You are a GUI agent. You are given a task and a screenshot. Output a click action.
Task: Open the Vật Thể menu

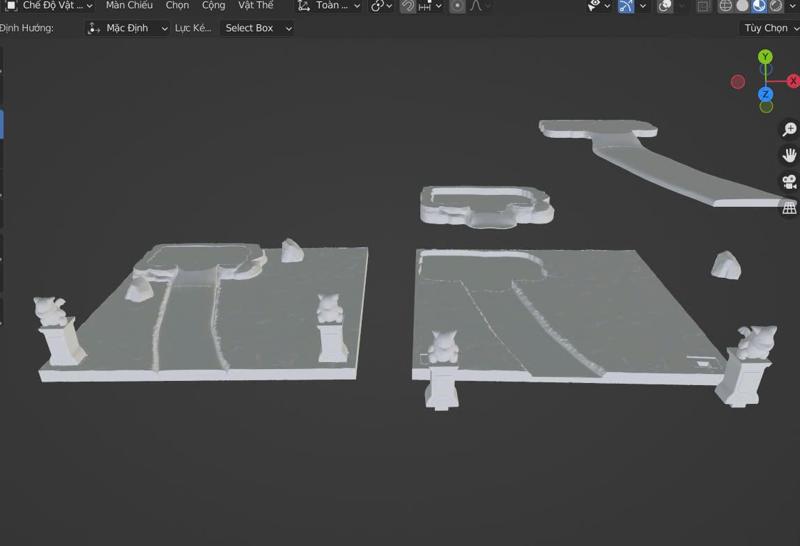click(255, 6)
